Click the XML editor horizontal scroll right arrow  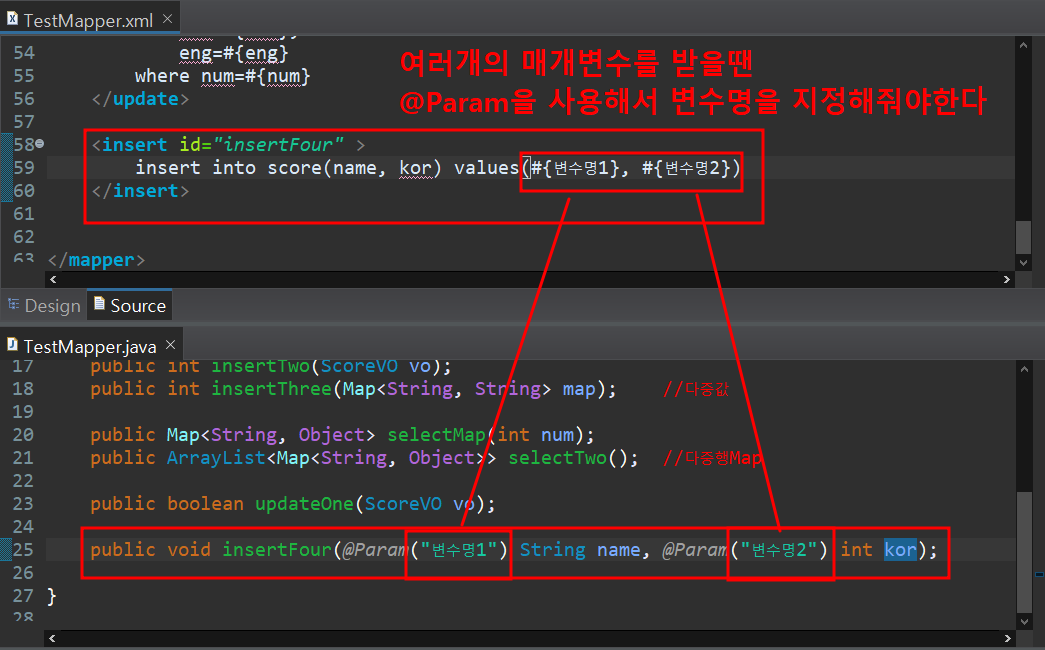(1006, 279)
